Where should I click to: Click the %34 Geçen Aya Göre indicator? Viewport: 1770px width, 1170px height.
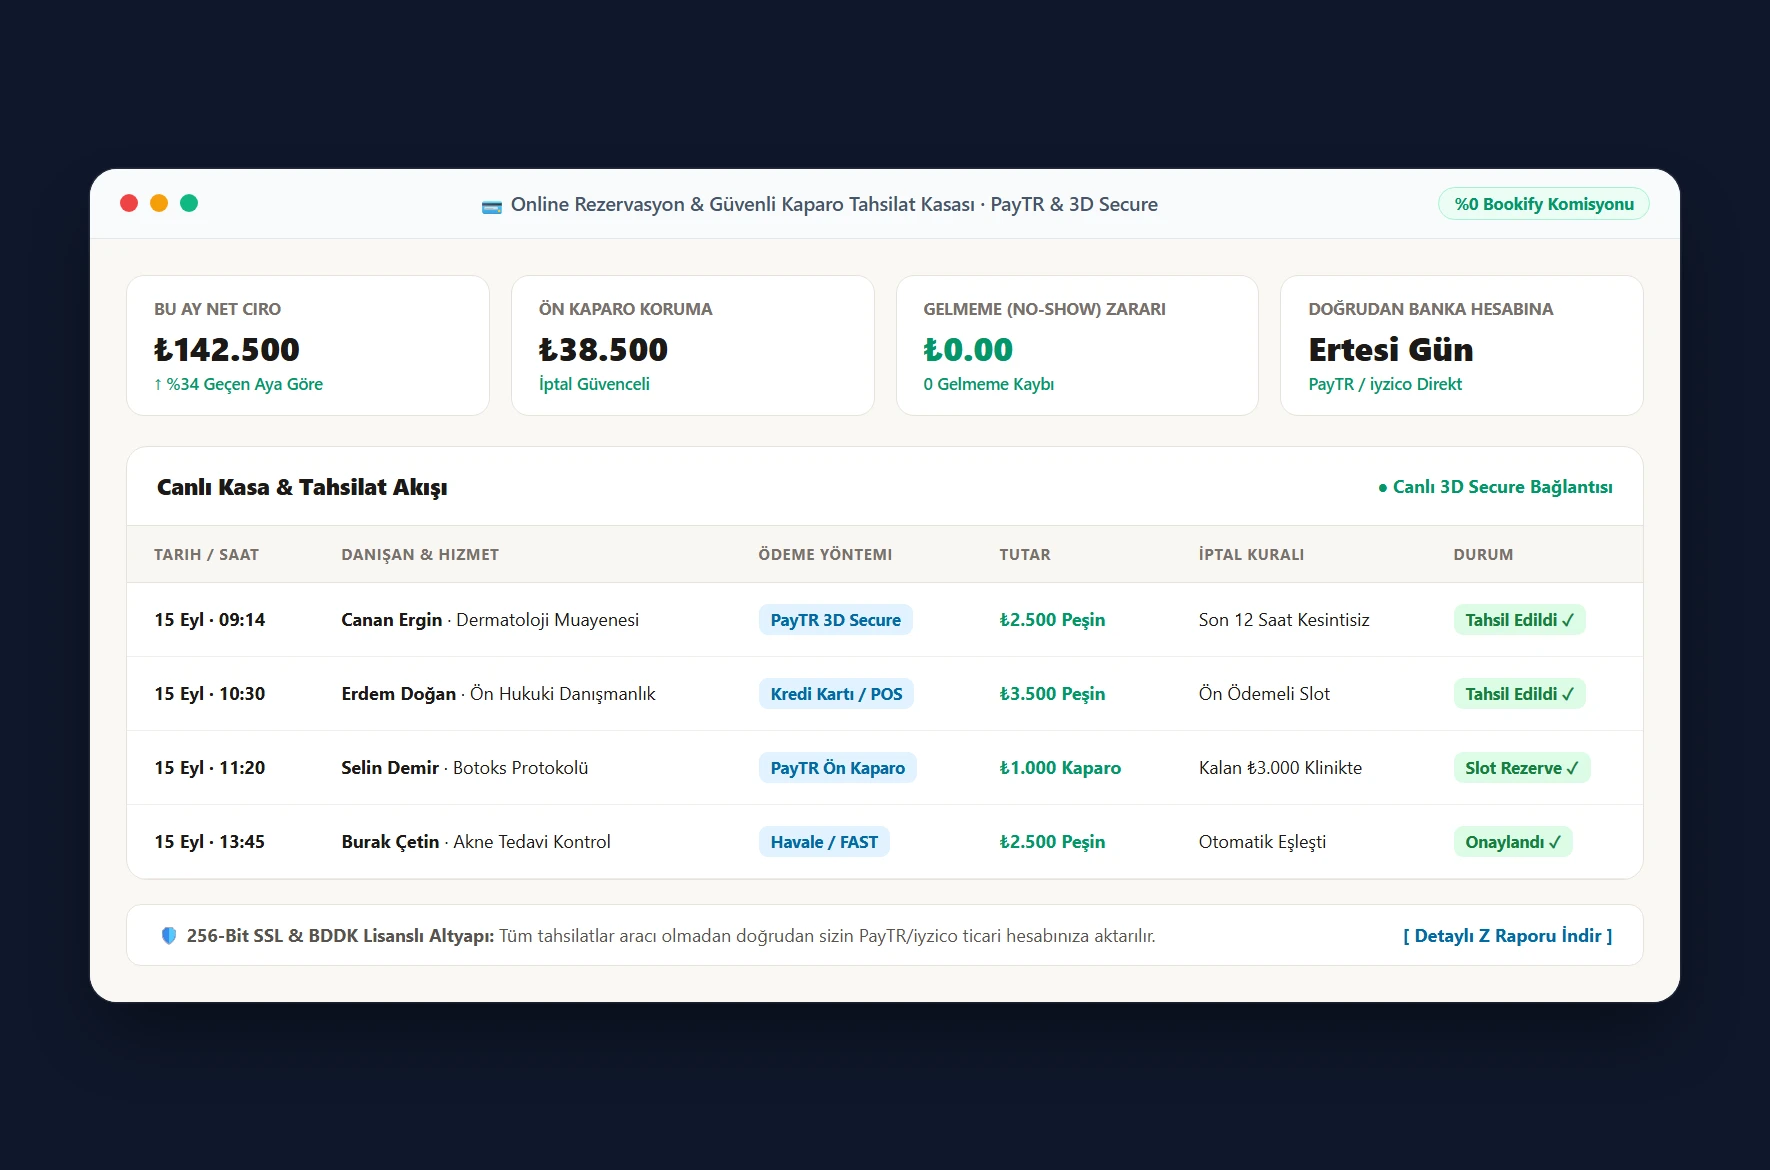pos(238,384)
